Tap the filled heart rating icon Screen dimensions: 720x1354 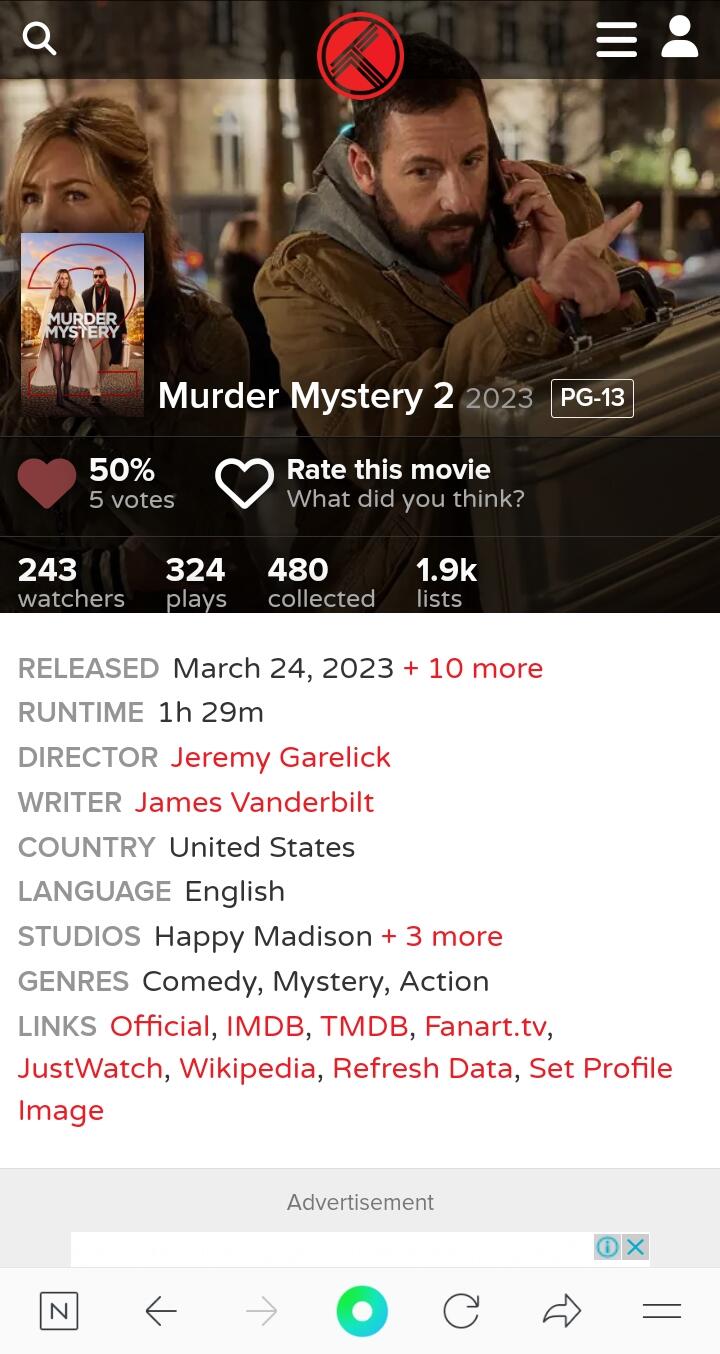tap(47, 483)
